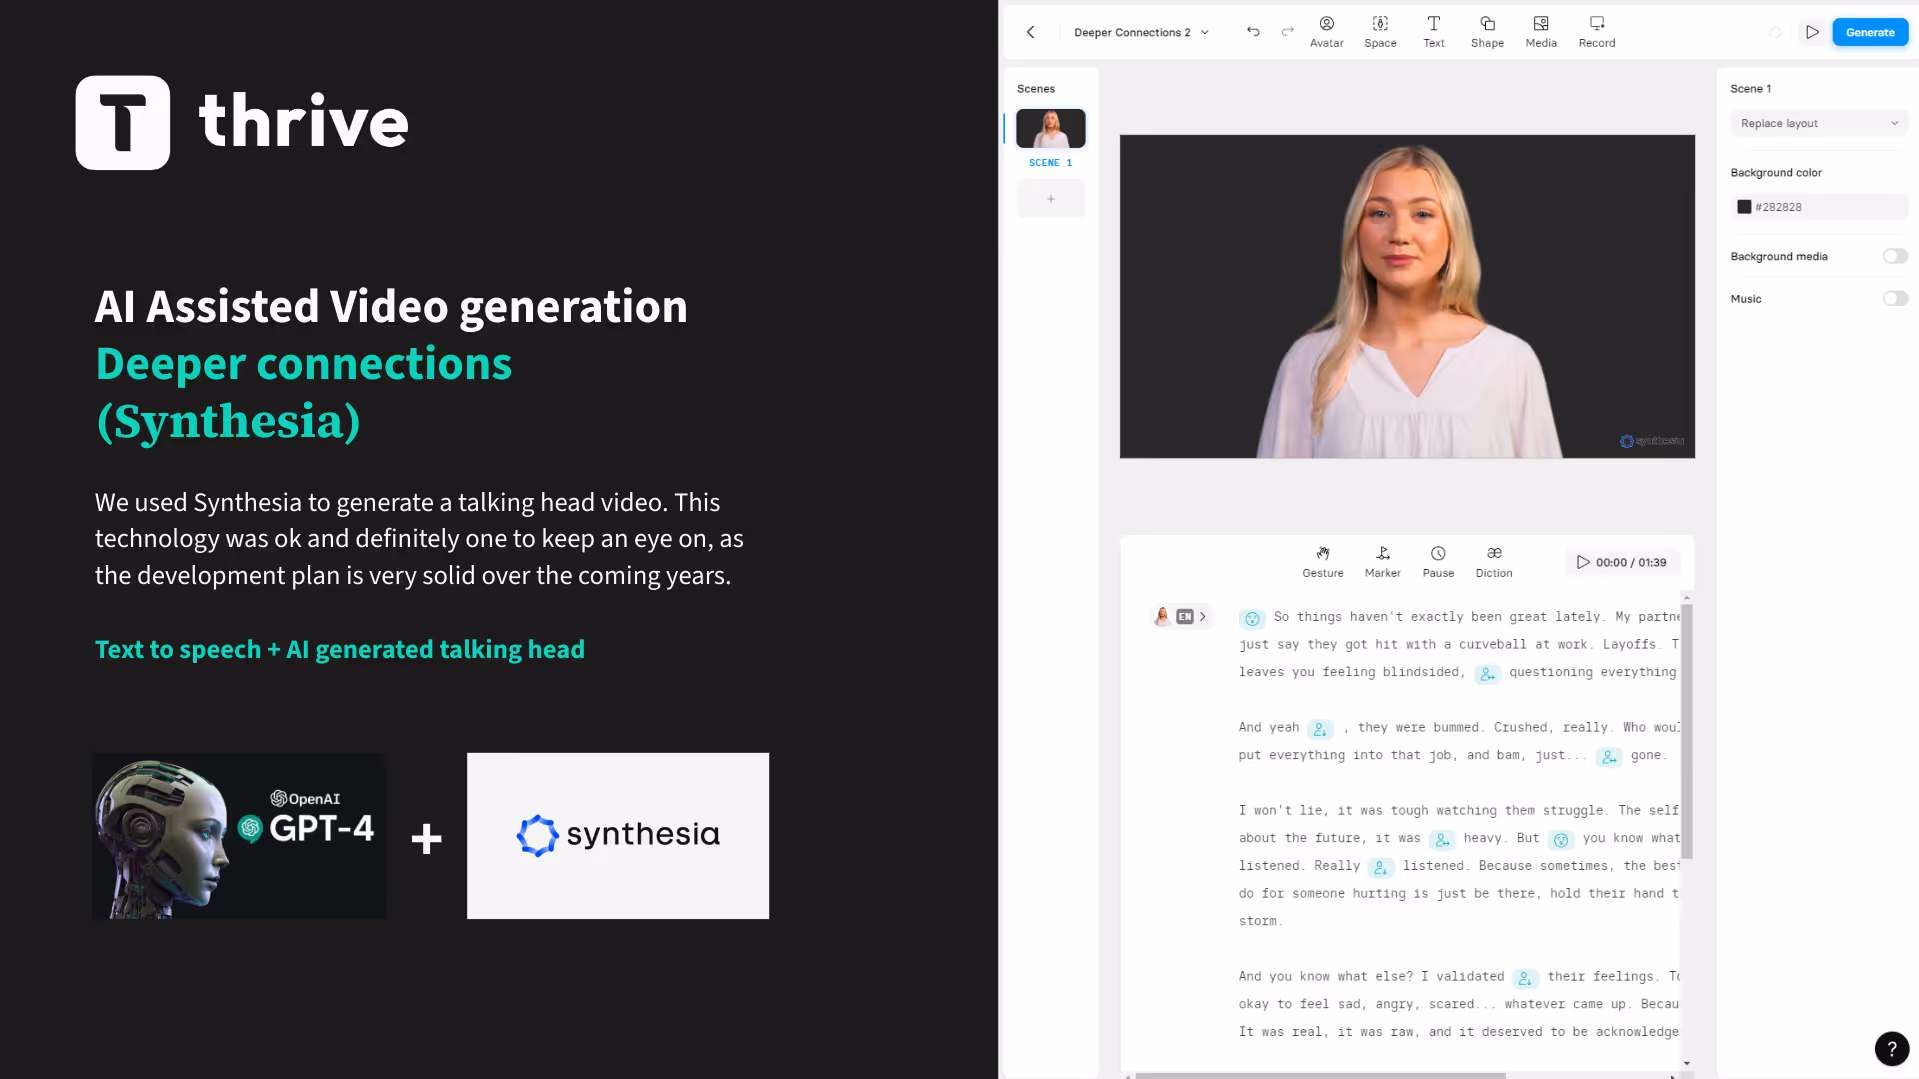
Task: Click the emotion icon before "you know what"
Action: [1561, 839]
